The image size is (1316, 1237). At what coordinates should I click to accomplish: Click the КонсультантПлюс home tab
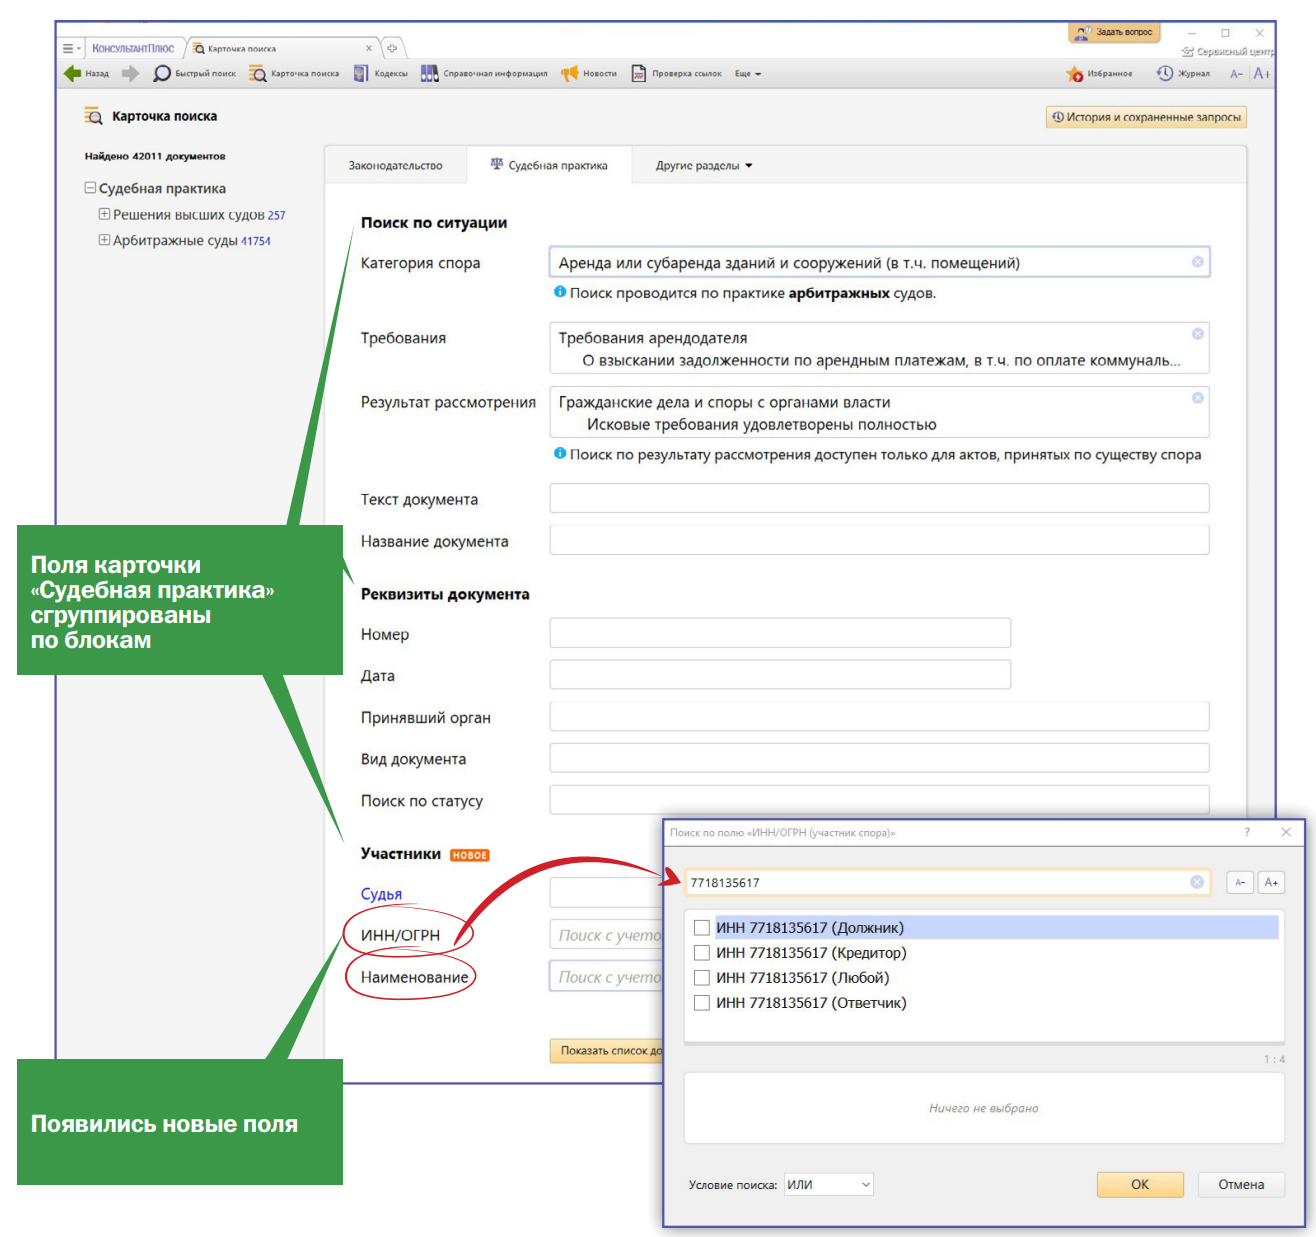click(133, 48)
